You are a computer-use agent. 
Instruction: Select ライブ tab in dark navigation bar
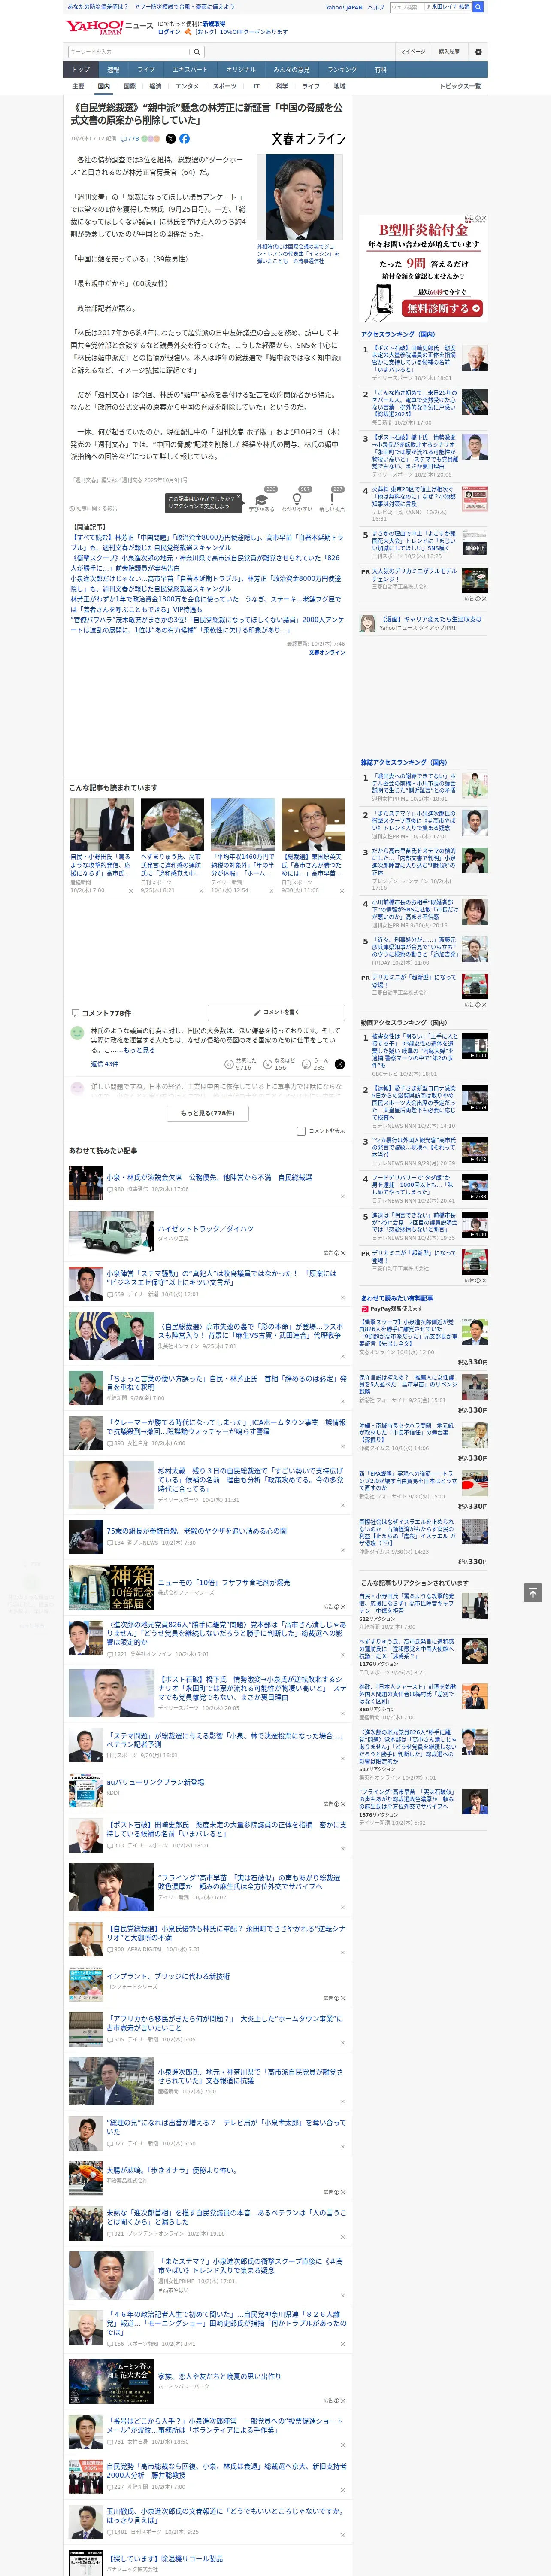coord(146,70)
